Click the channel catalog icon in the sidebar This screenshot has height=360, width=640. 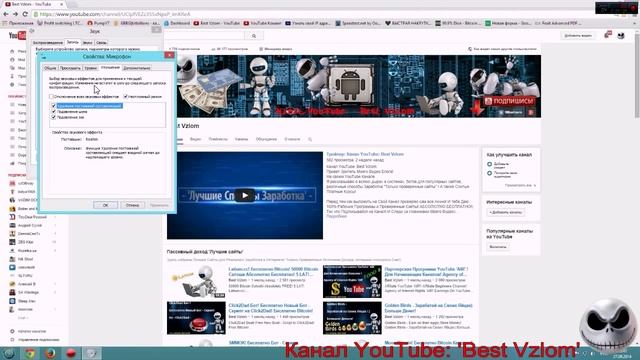pos(12,331)
